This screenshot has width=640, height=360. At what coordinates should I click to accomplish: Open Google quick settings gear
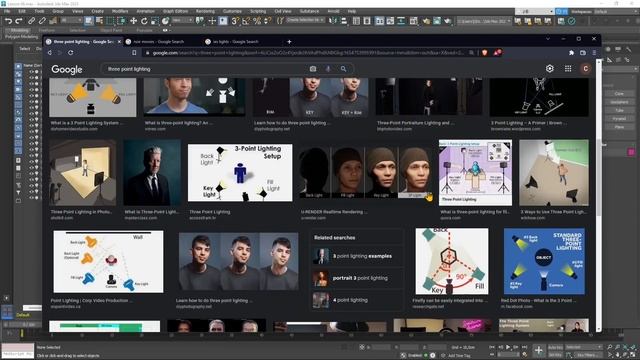(x=550, y=69)
